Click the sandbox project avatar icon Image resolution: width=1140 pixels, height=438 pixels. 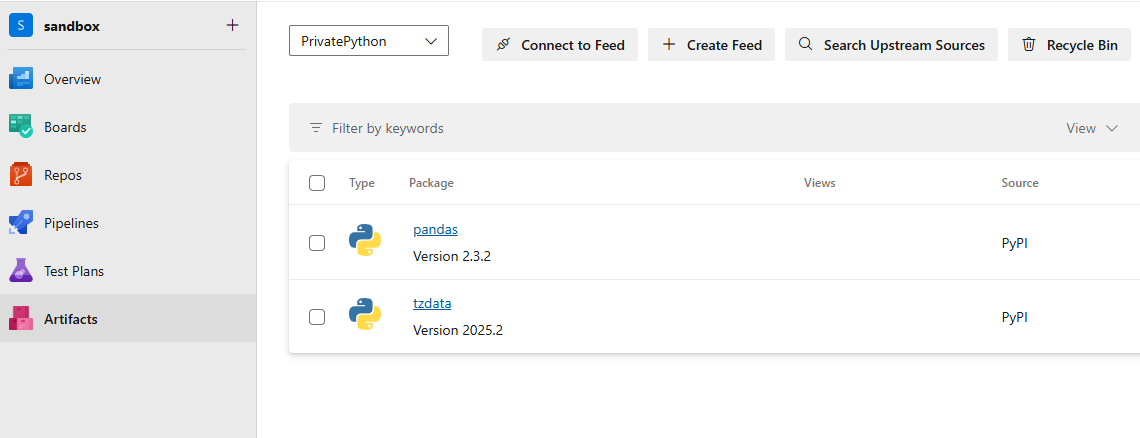coord(21,26)
